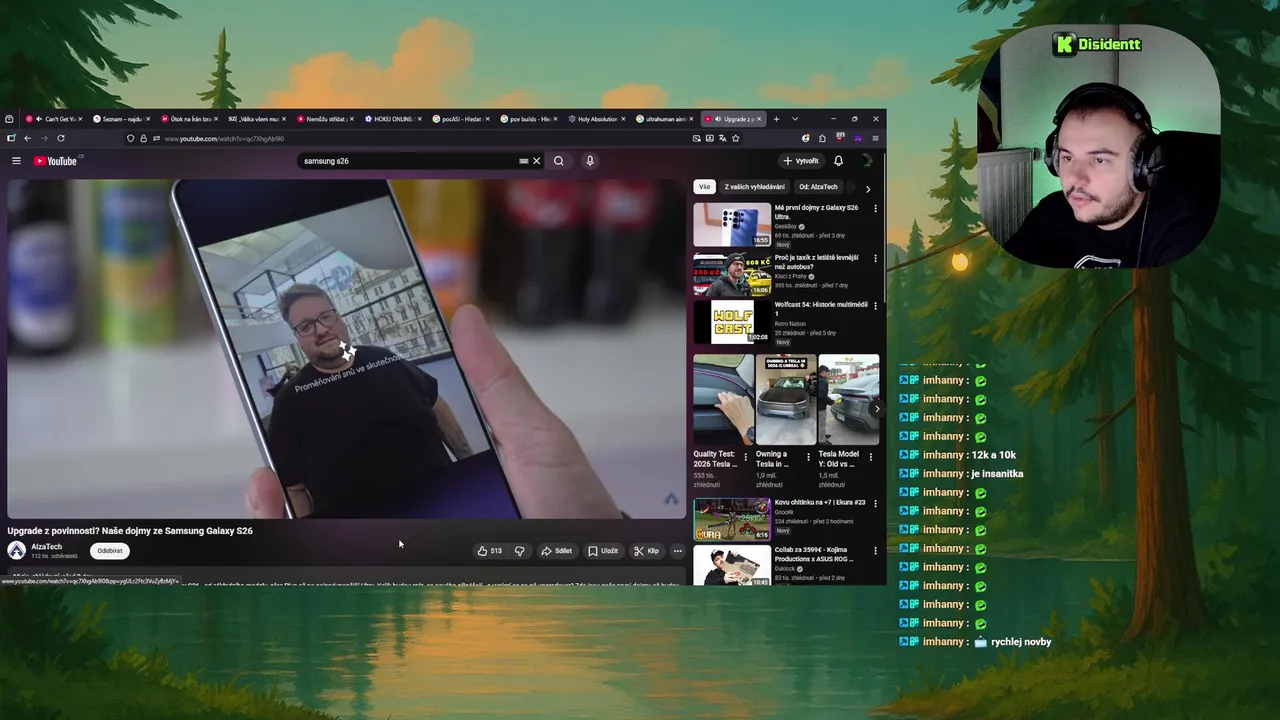1280x720 pixels.
Task: Open options for Kovu chitinku video
Action: coord(875,503)
